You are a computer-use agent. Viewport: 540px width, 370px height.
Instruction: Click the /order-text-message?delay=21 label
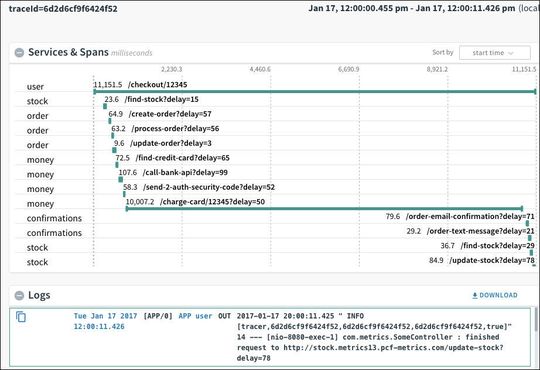tap(480, 231)
